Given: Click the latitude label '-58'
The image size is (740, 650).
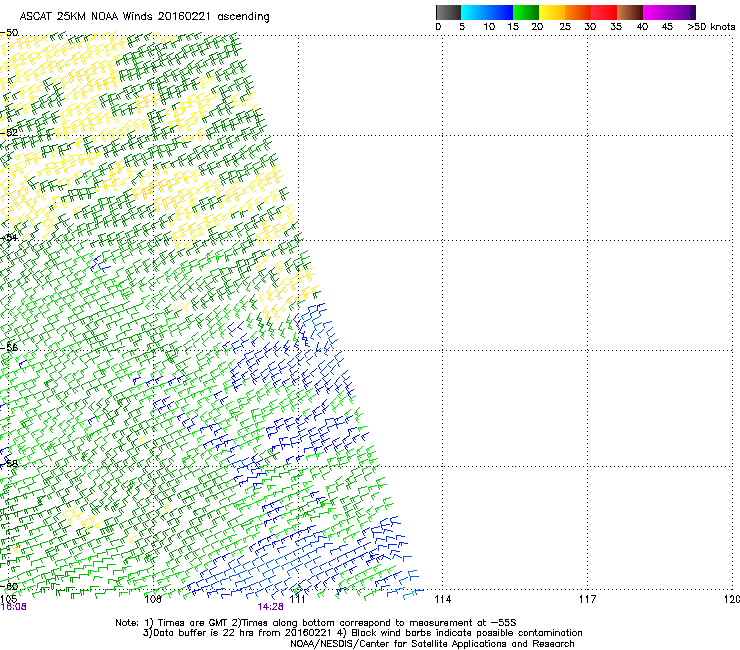Looking at the screenshot, I should pos(9,463).
